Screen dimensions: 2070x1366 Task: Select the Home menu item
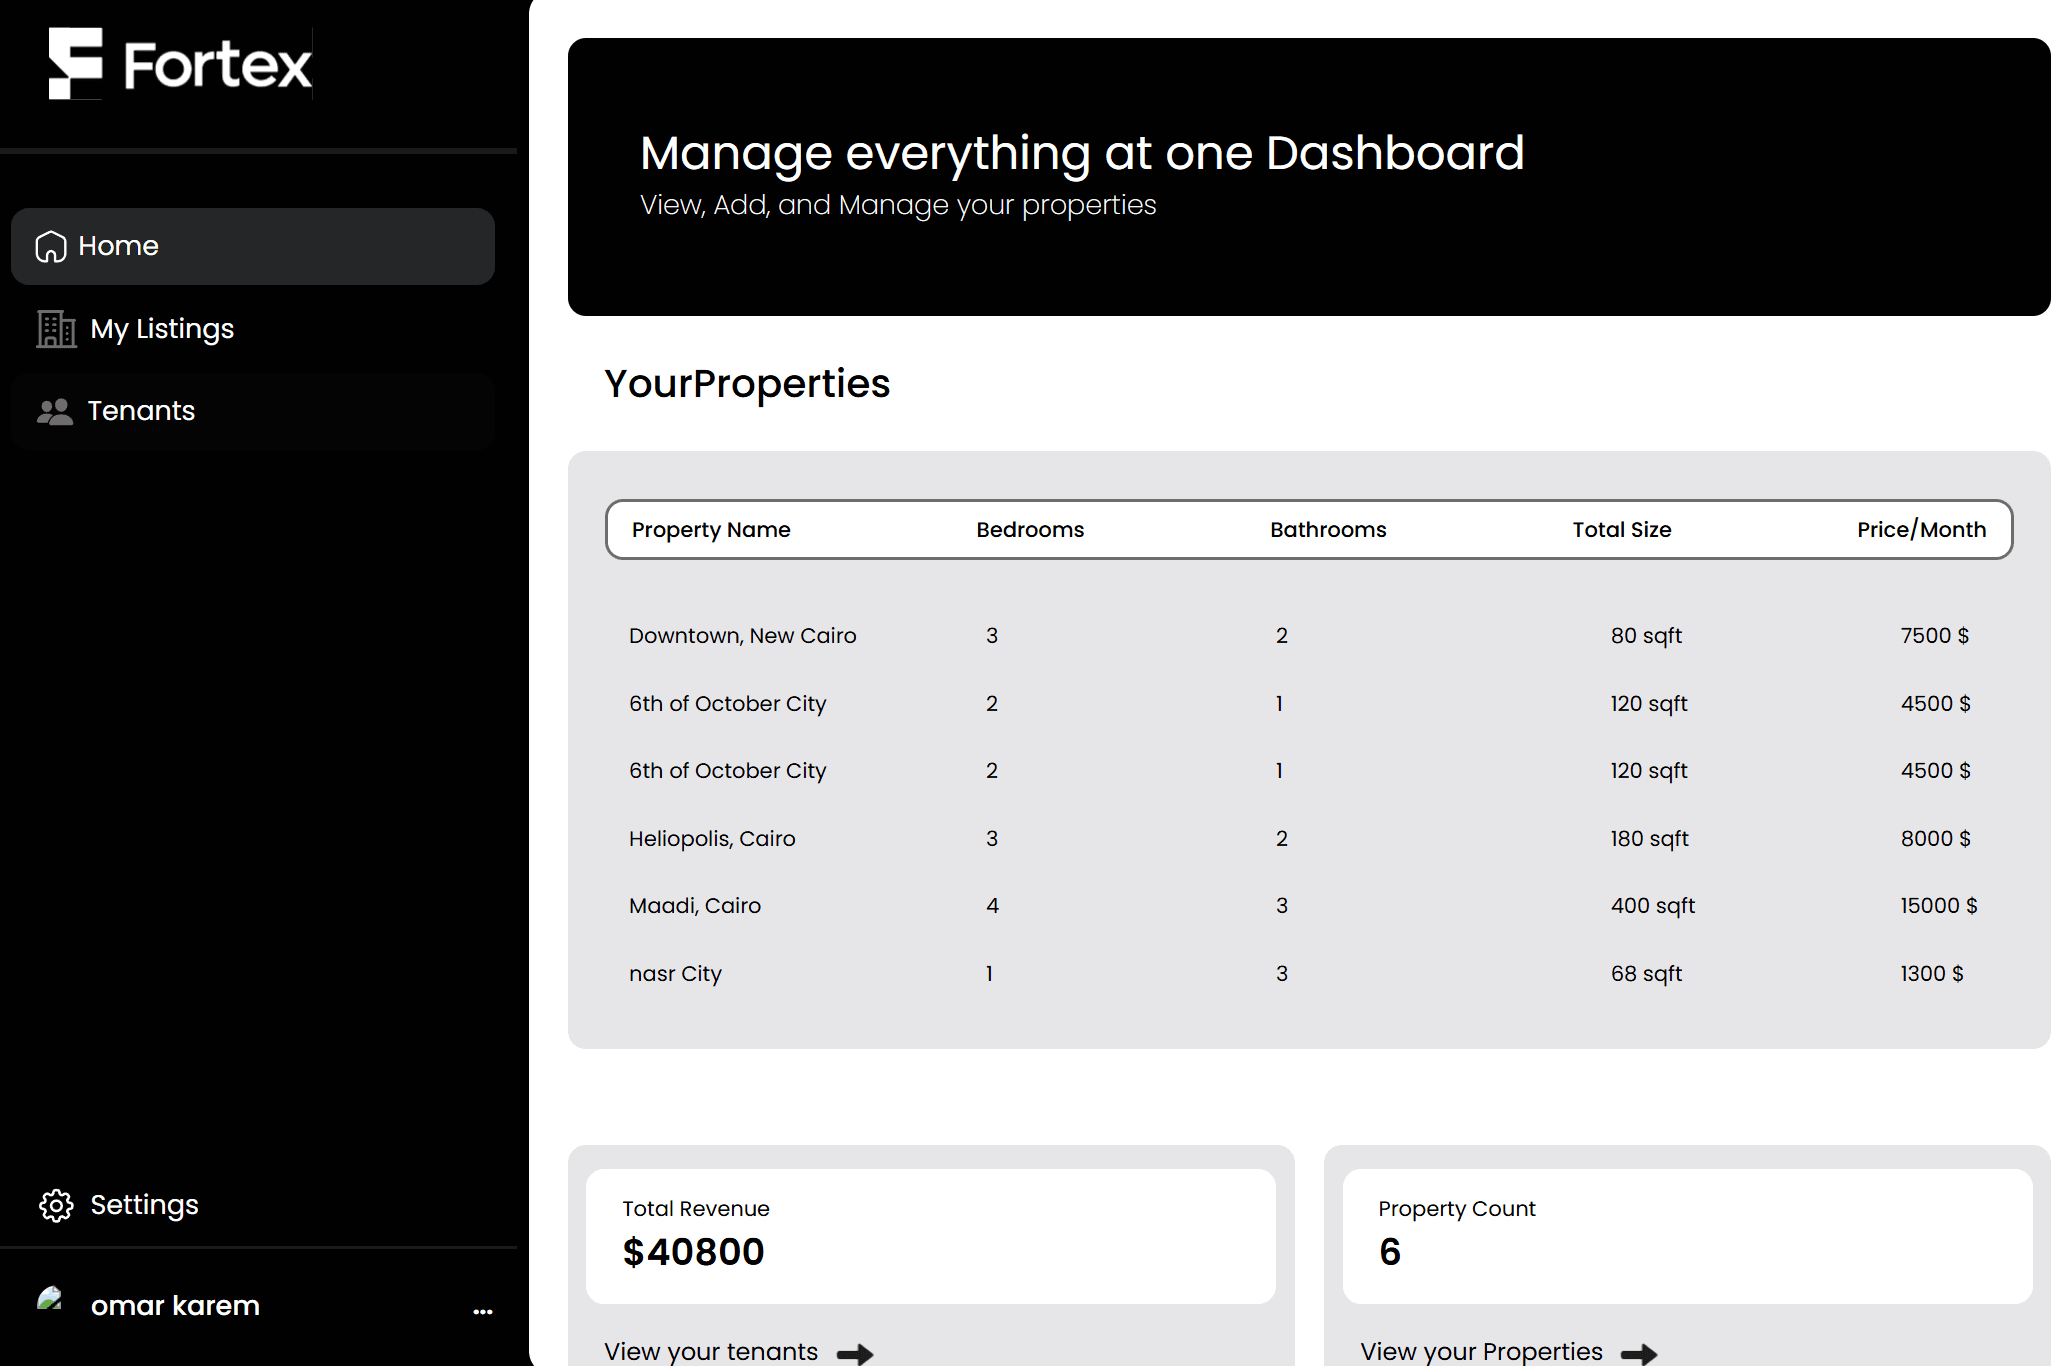(x=118, y=246)
